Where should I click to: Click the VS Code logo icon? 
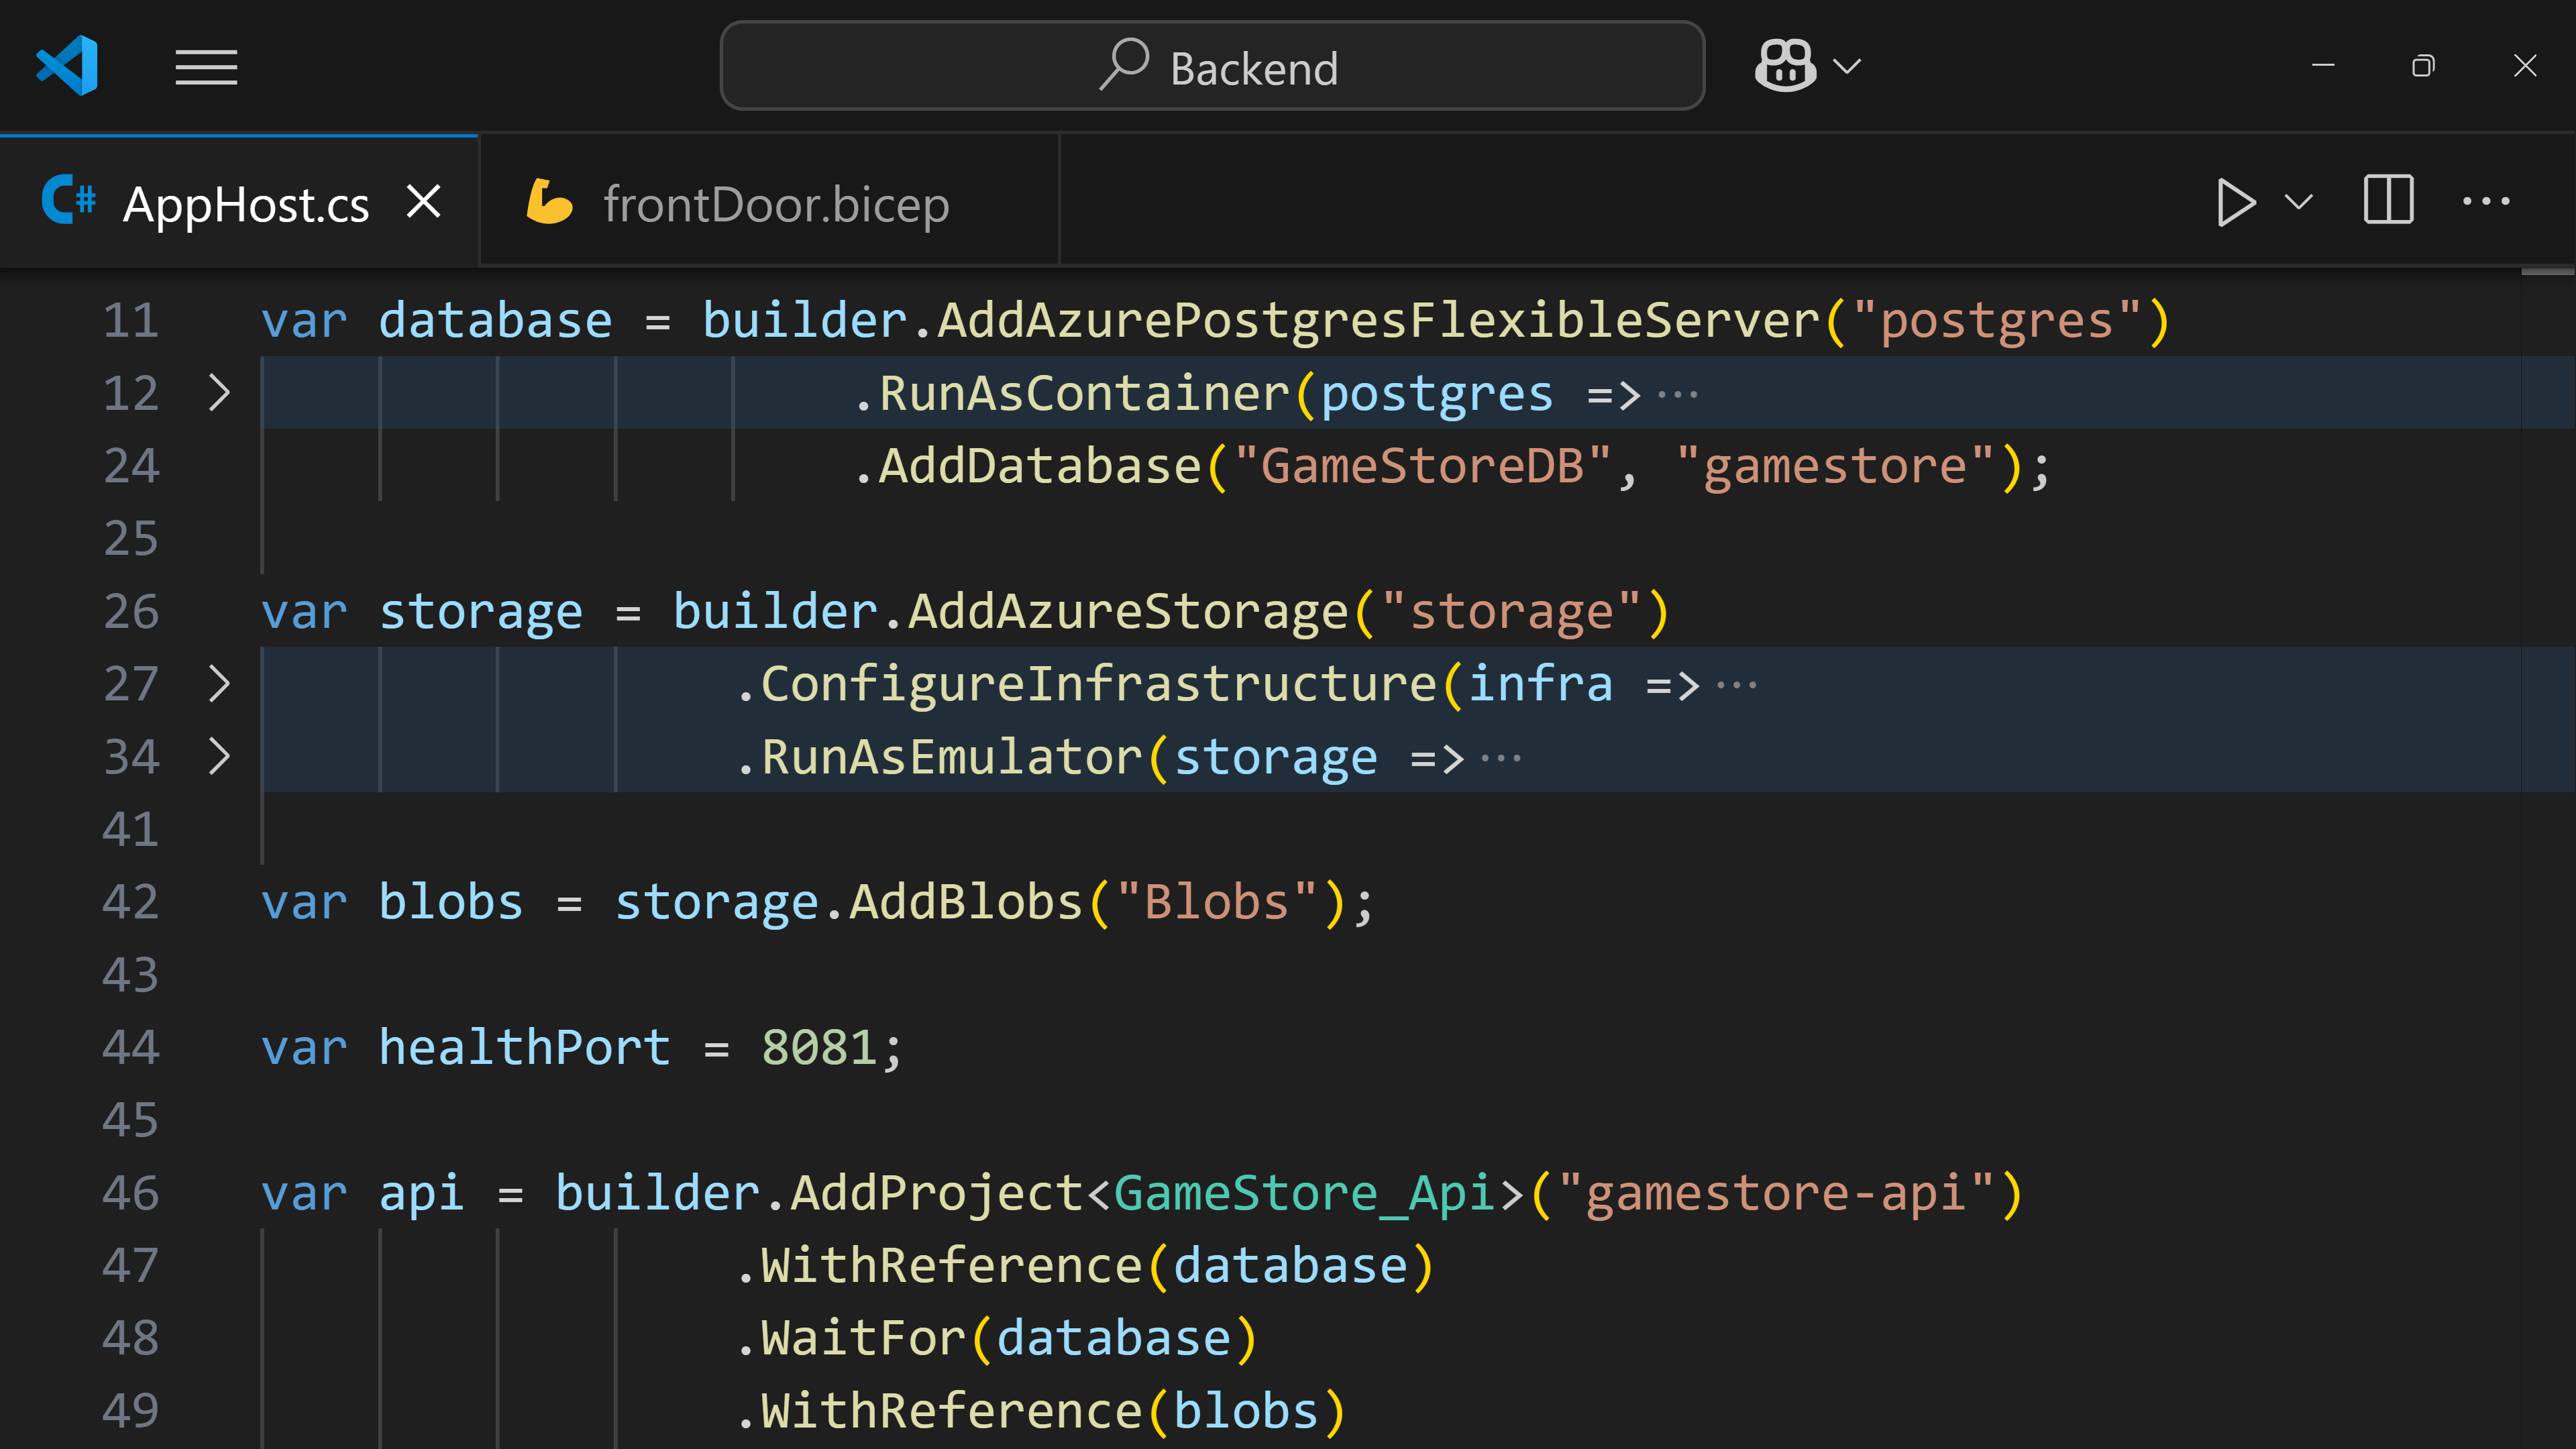[x=67, y=66]
